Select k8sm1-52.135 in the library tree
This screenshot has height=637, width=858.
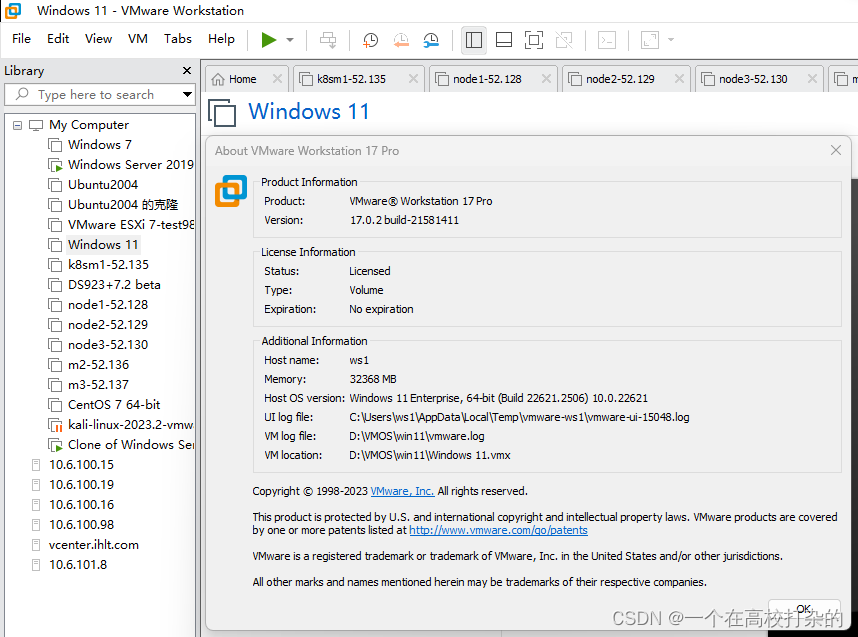108,265
